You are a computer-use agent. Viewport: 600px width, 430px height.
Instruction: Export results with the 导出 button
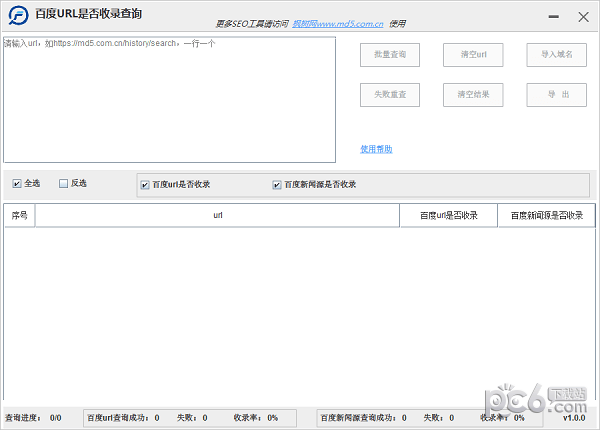[556, 94]
